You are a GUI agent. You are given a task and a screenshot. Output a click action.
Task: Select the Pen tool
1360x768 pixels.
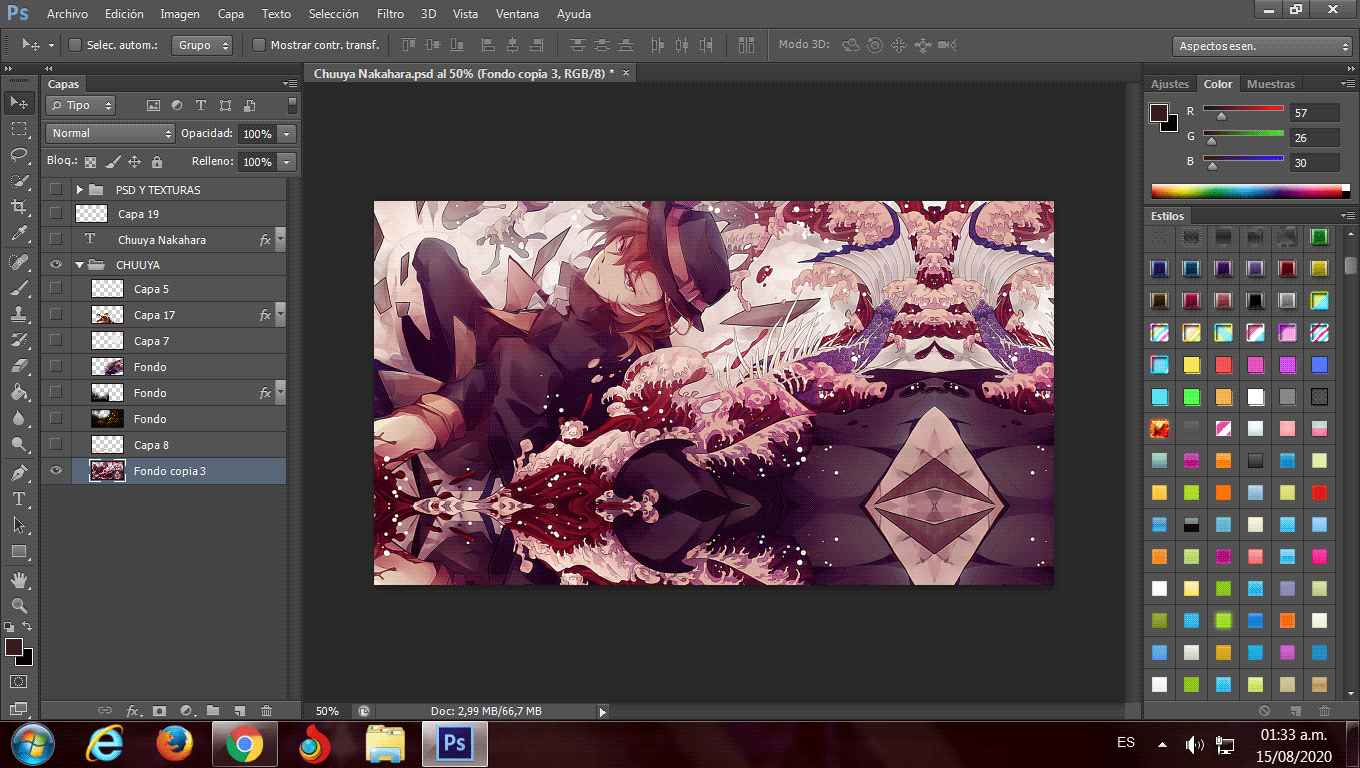19,472
